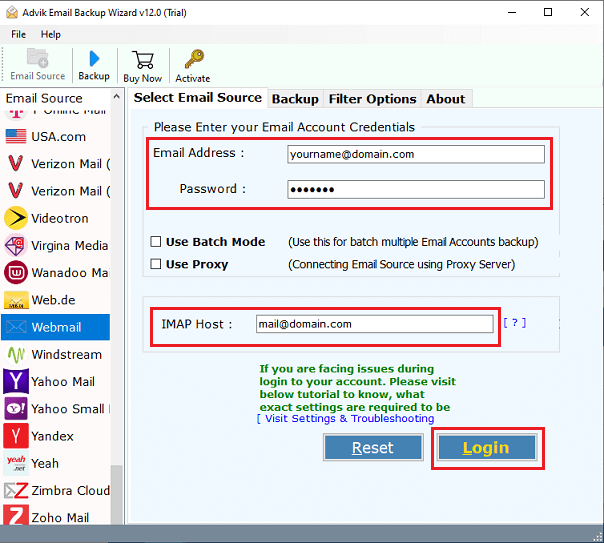This screenshot has height=543, width=604.
Task: Select the second Verizon Mail entry icon
Action: click(15, 190)
